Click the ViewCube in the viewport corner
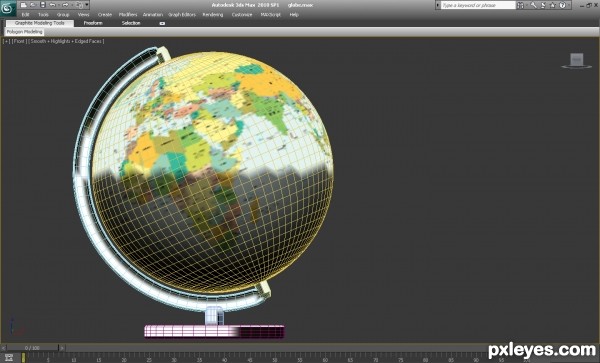 pyautogui.click(x=577, y=60)
